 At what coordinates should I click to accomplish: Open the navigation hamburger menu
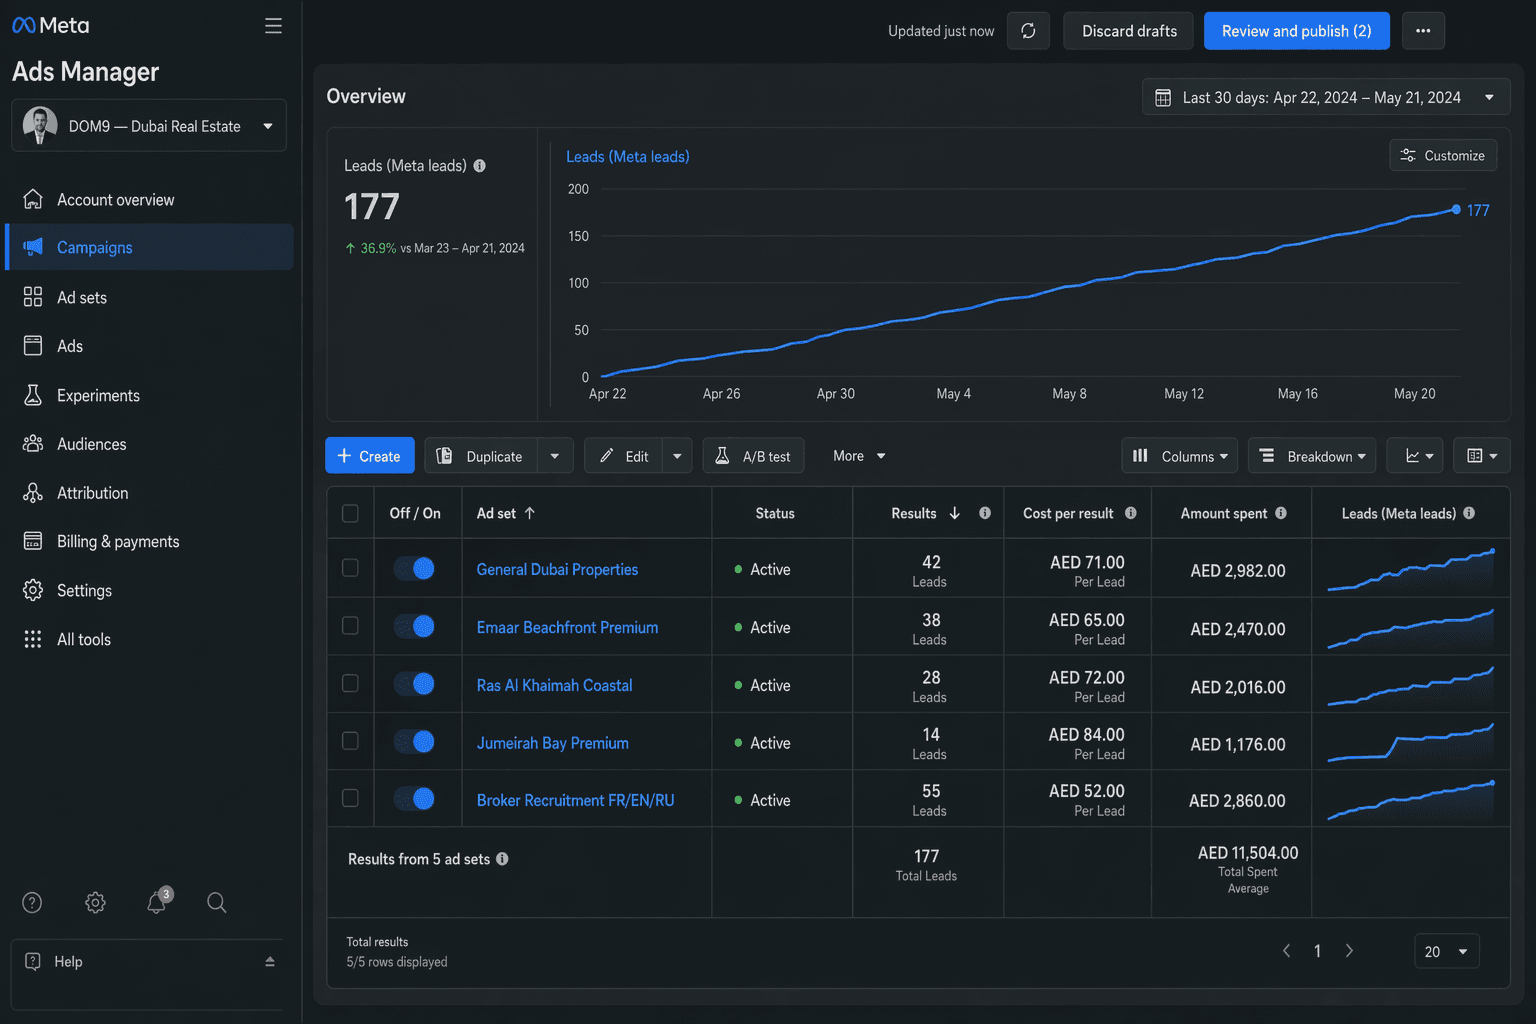[273, 25]
